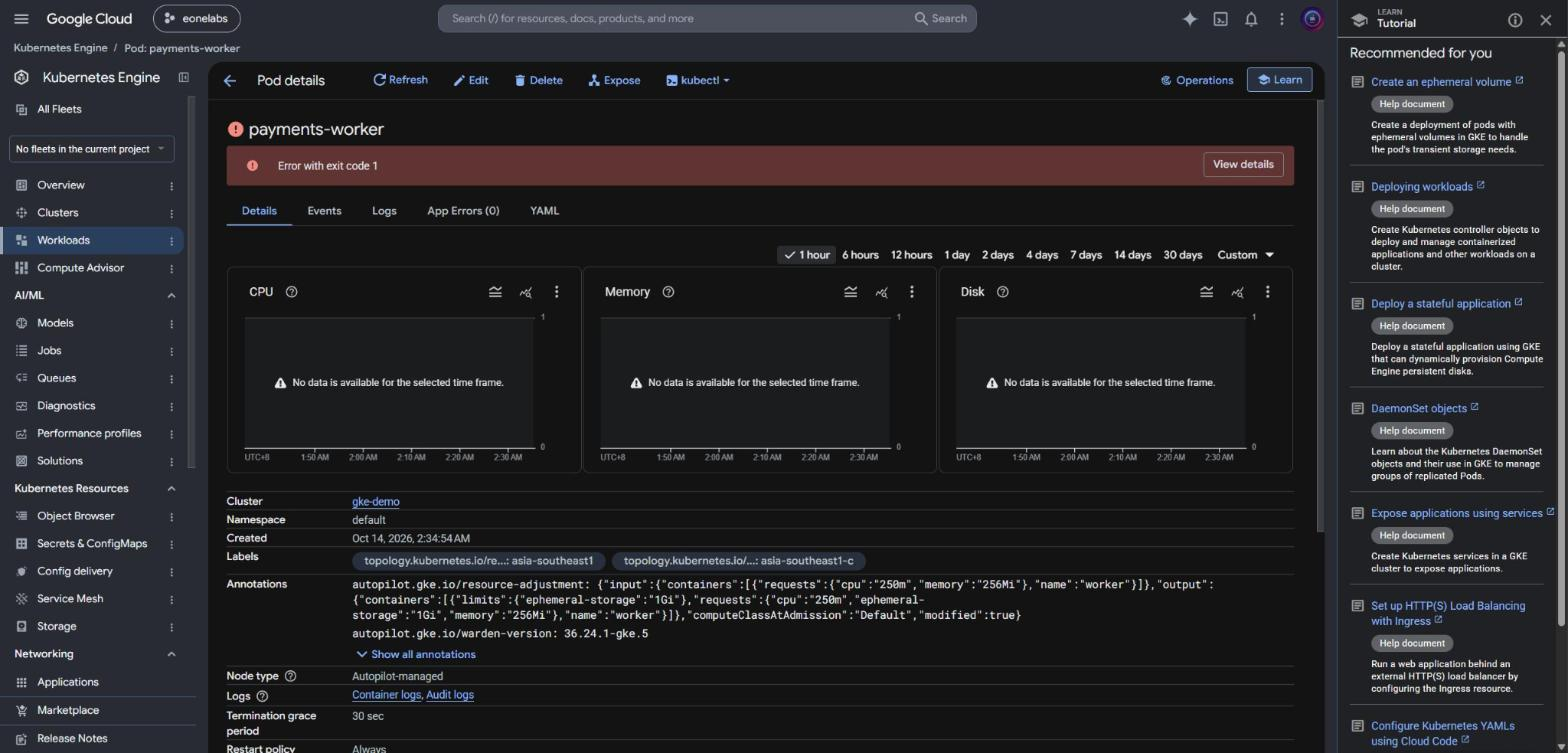Activate Cloud Shell terminal icon
The image size is (1568, 753).
[1220, 19]
